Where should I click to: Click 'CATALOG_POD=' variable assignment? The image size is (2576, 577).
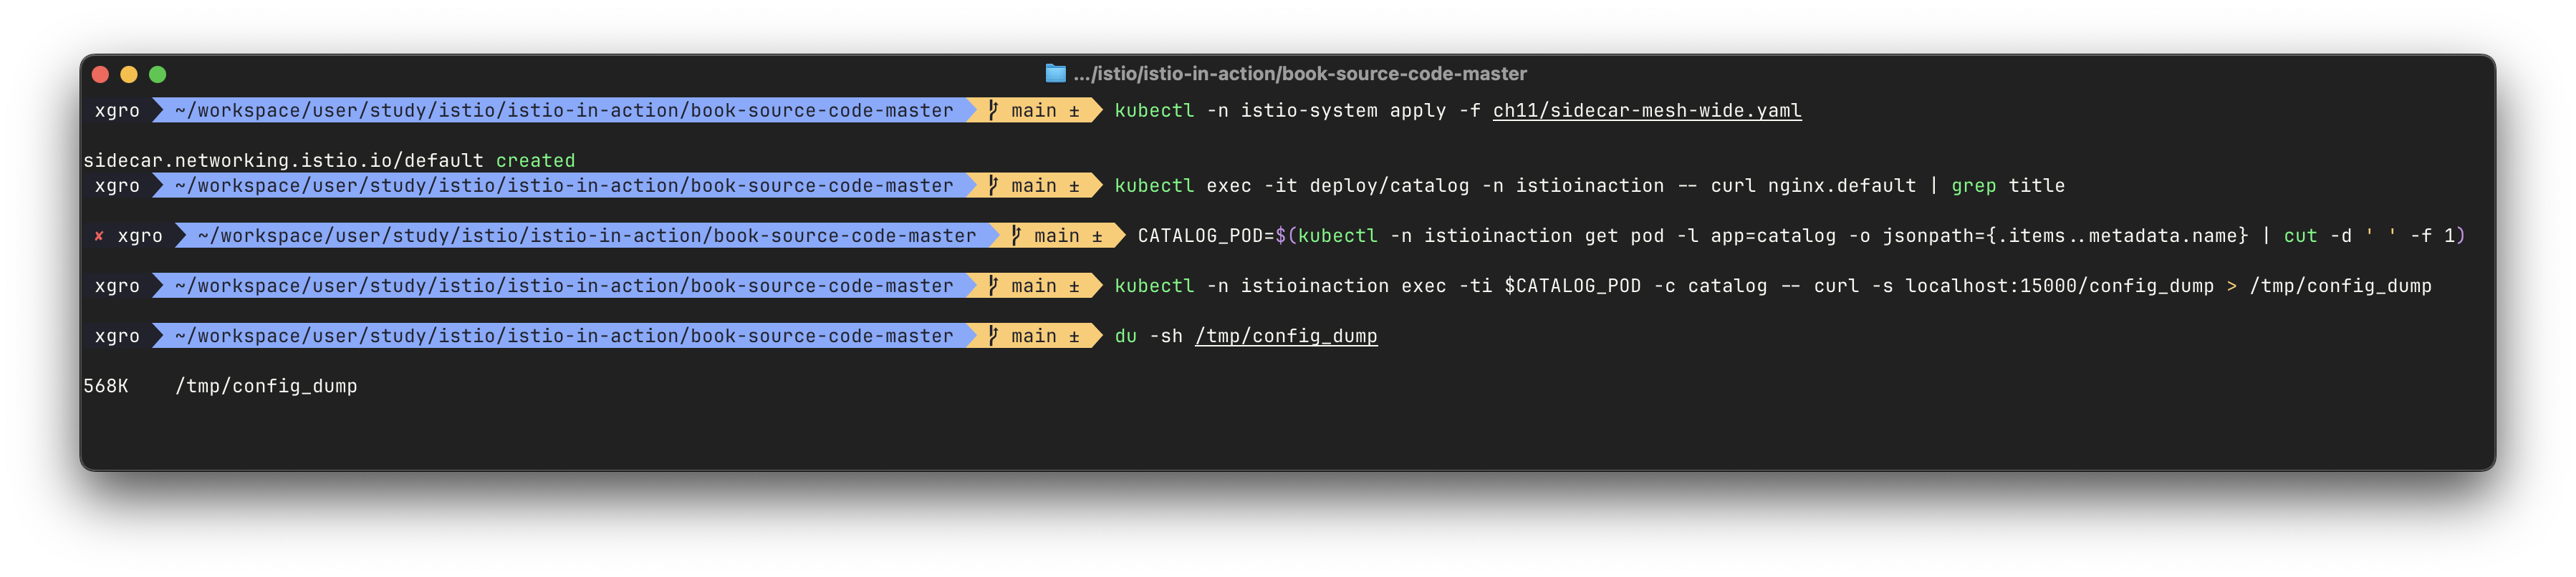coord(1206,236)
